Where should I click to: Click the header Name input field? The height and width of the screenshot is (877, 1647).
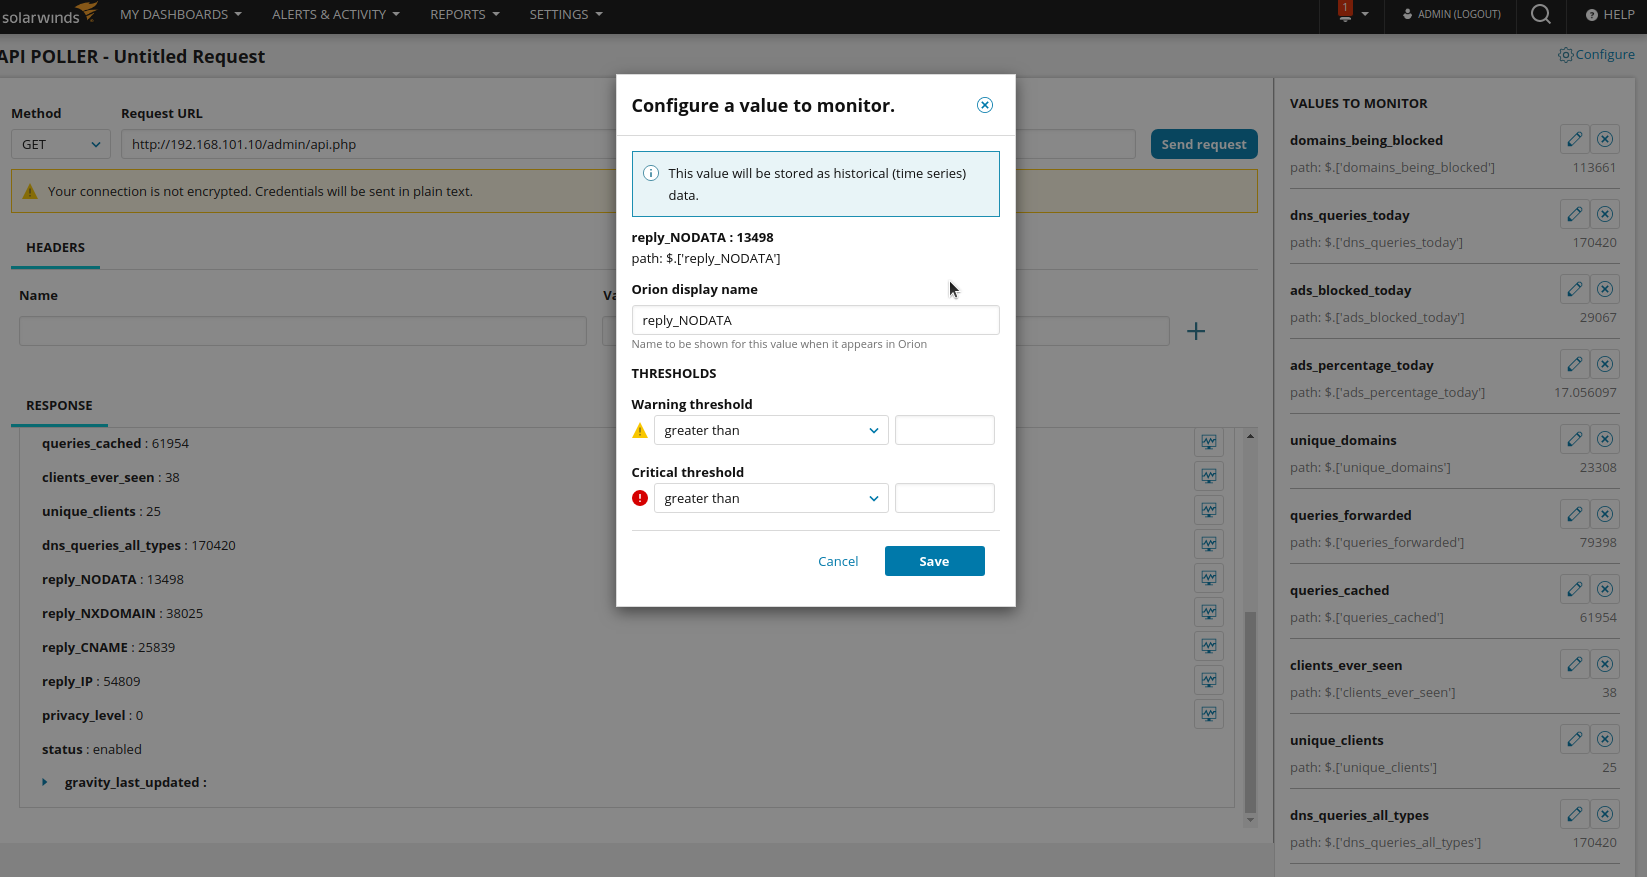coord(303,331)
